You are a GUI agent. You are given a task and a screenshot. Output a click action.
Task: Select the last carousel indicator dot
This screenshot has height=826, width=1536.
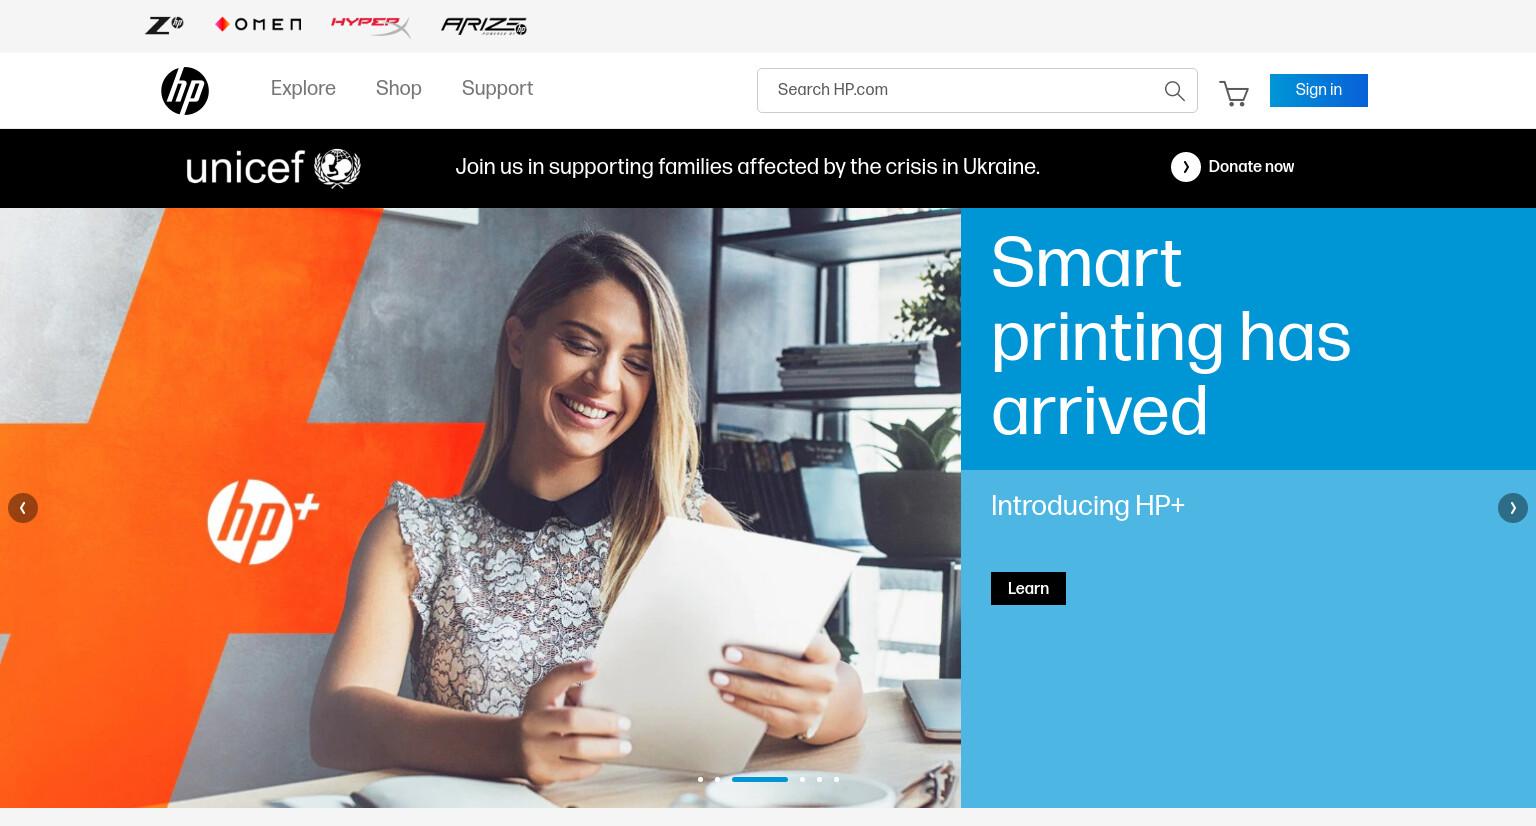[x=836, y=779]
